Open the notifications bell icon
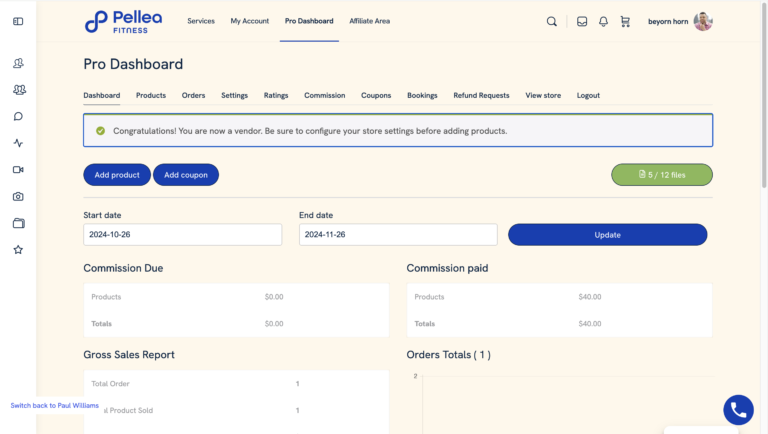The image size is (768, 434). click(x=603, y=22)
